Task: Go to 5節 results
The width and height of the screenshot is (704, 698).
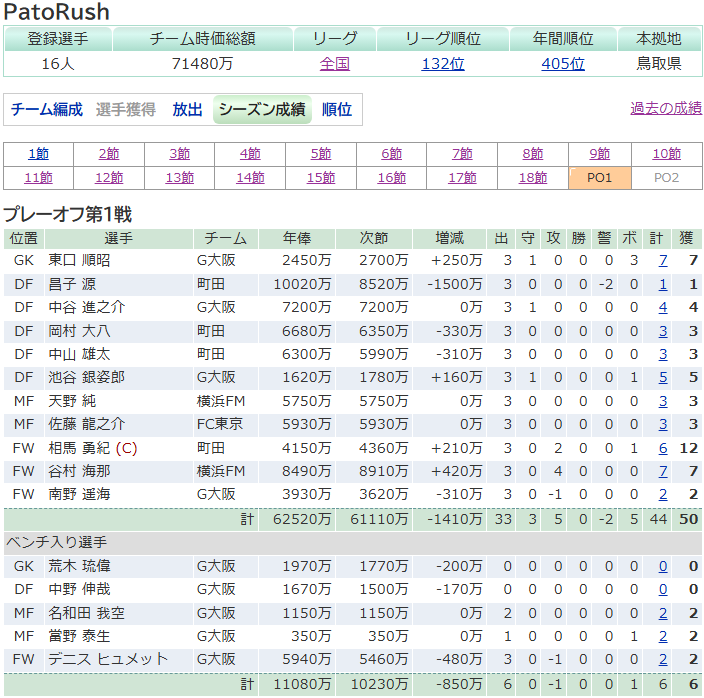Action: [x=321, y=154]
